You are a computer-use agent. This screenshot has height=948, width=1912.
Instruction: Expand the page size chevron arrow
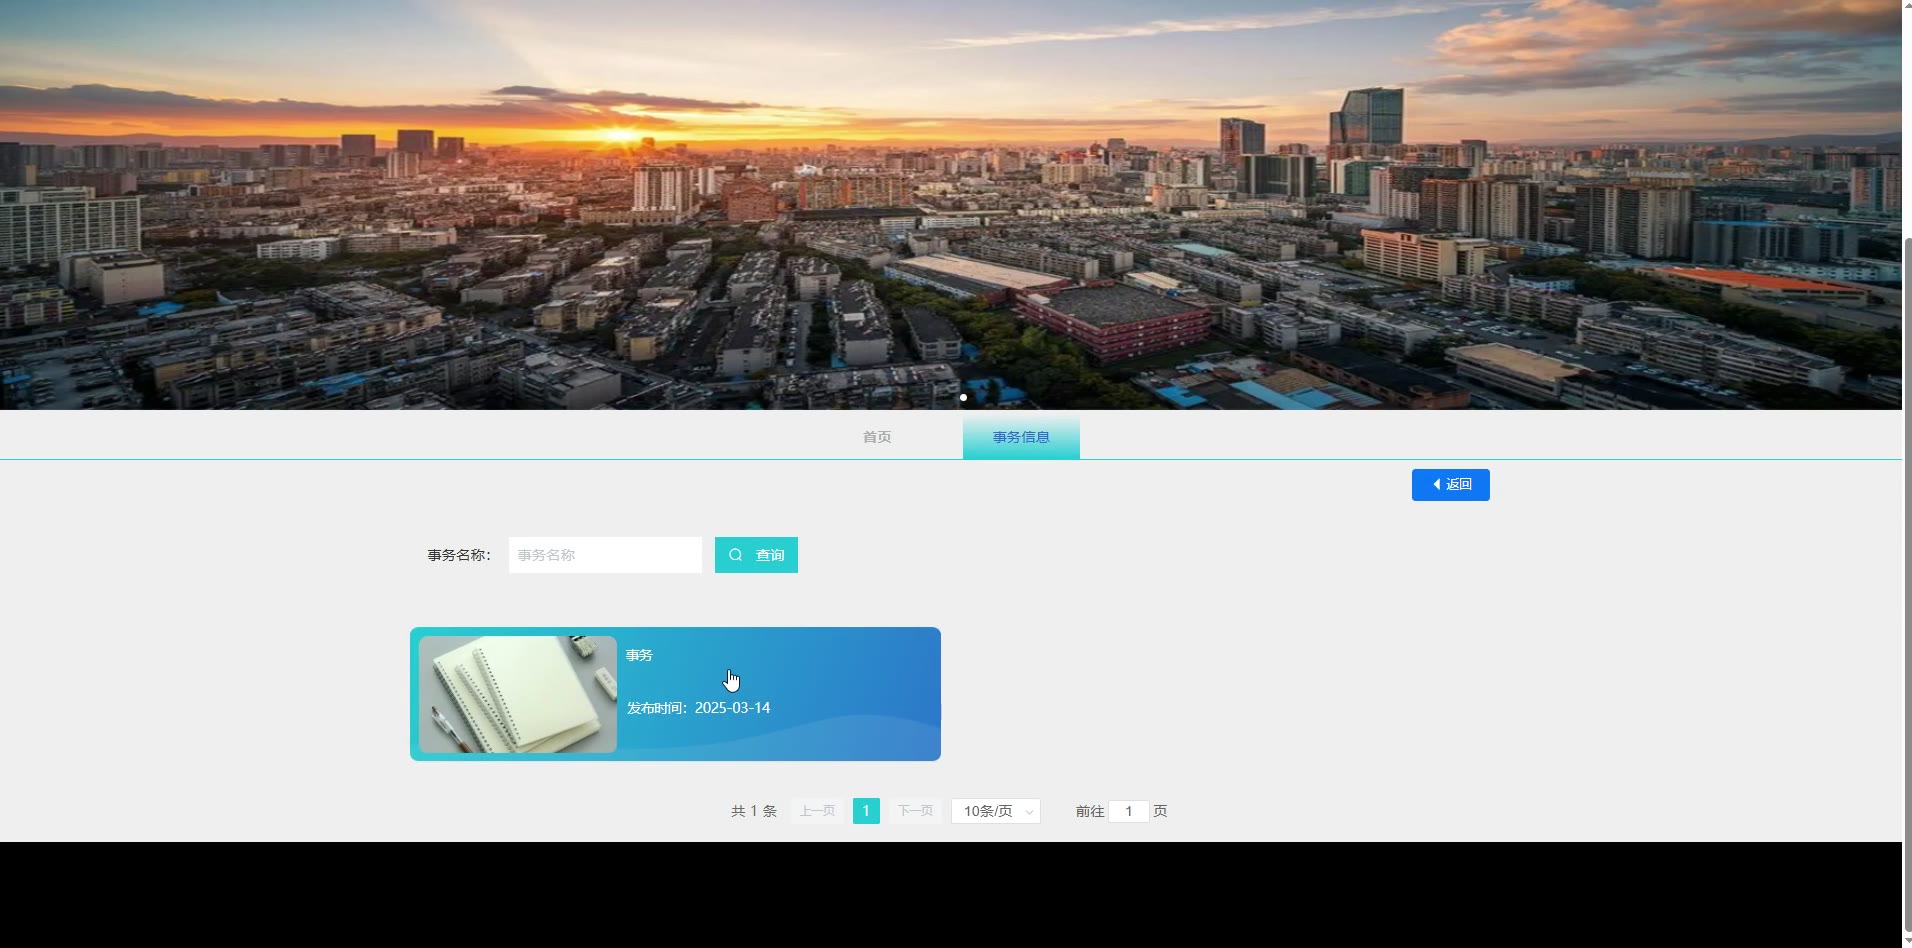(1029, 812)
